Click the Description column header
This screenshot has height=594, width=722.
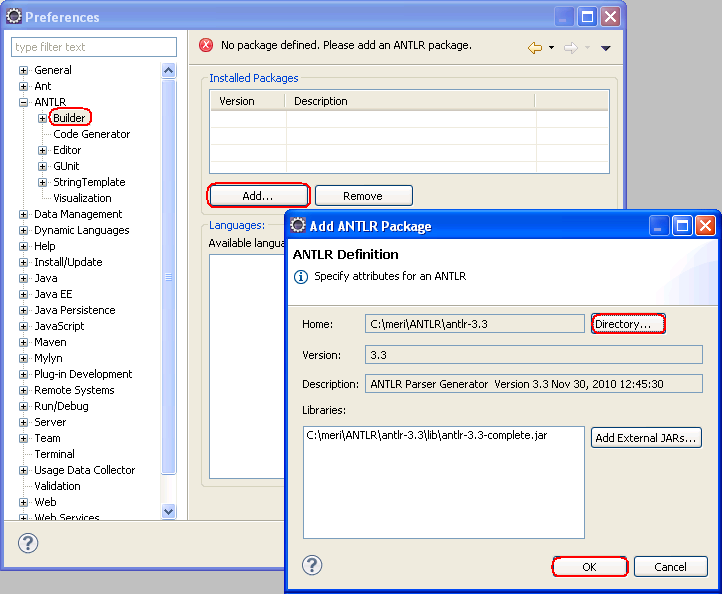[x=410, y=101]
